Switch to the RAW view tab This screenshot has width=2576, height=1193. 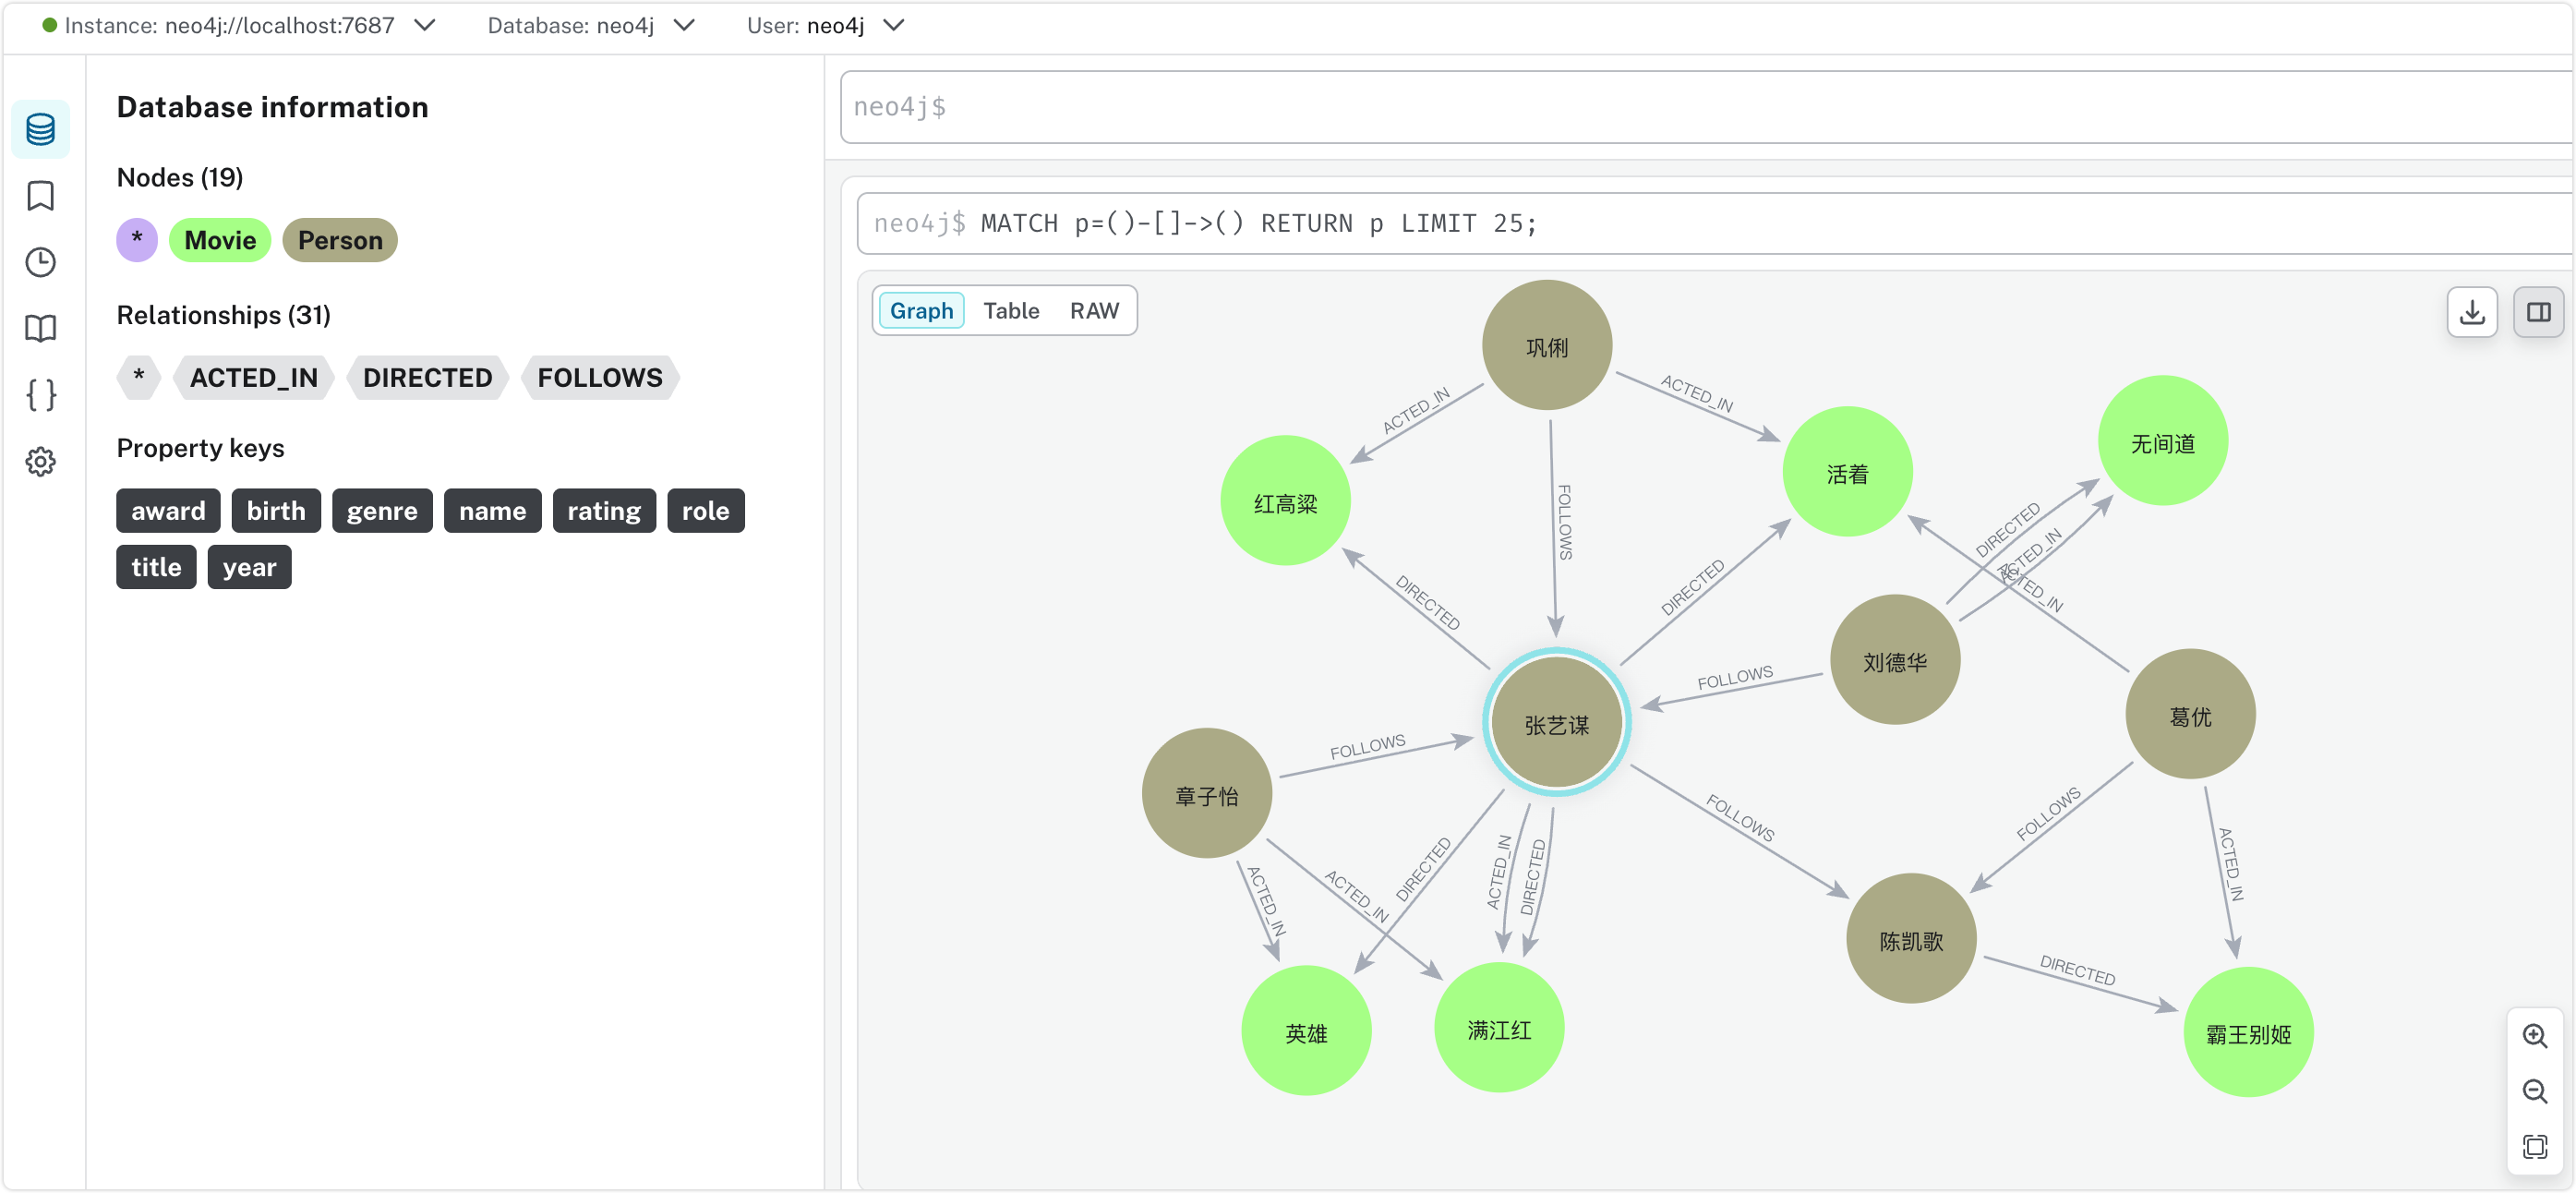1094,311
